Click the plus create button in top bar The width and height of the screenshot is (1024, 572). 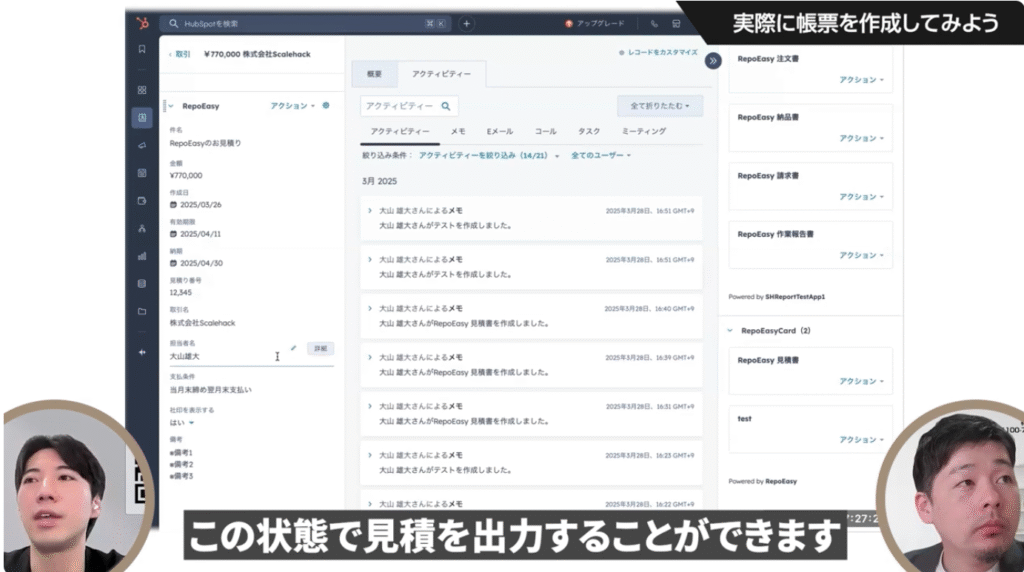(x=466, y=24)
